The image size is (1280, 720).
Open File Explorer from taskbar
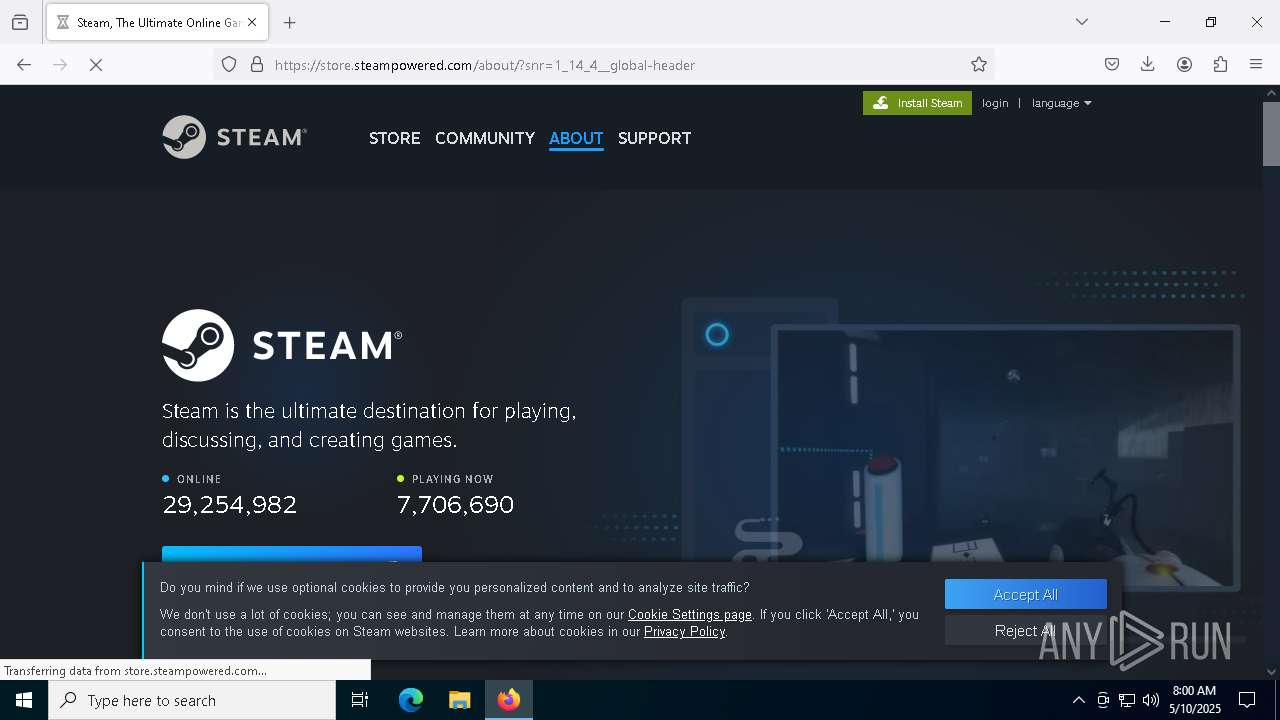click(x=459, y=700)
